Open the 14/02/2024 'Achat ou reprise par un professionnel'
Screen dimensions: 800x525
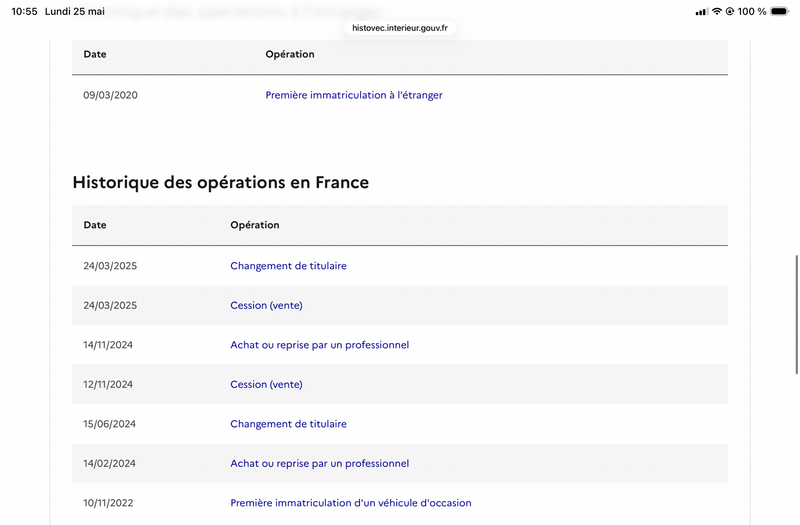(x=319, y=463)
